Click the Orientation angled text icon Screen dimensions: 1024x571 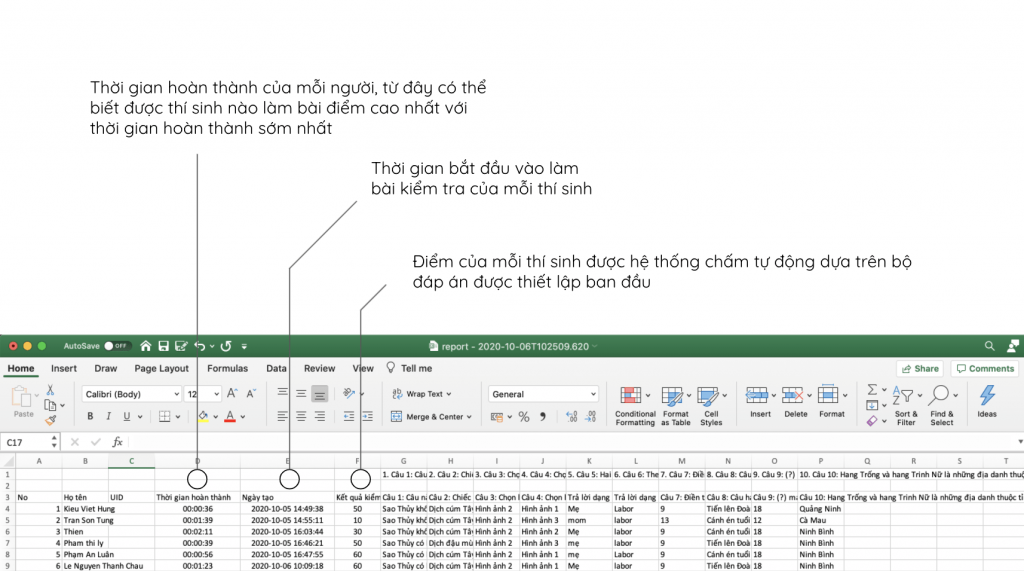349,393
